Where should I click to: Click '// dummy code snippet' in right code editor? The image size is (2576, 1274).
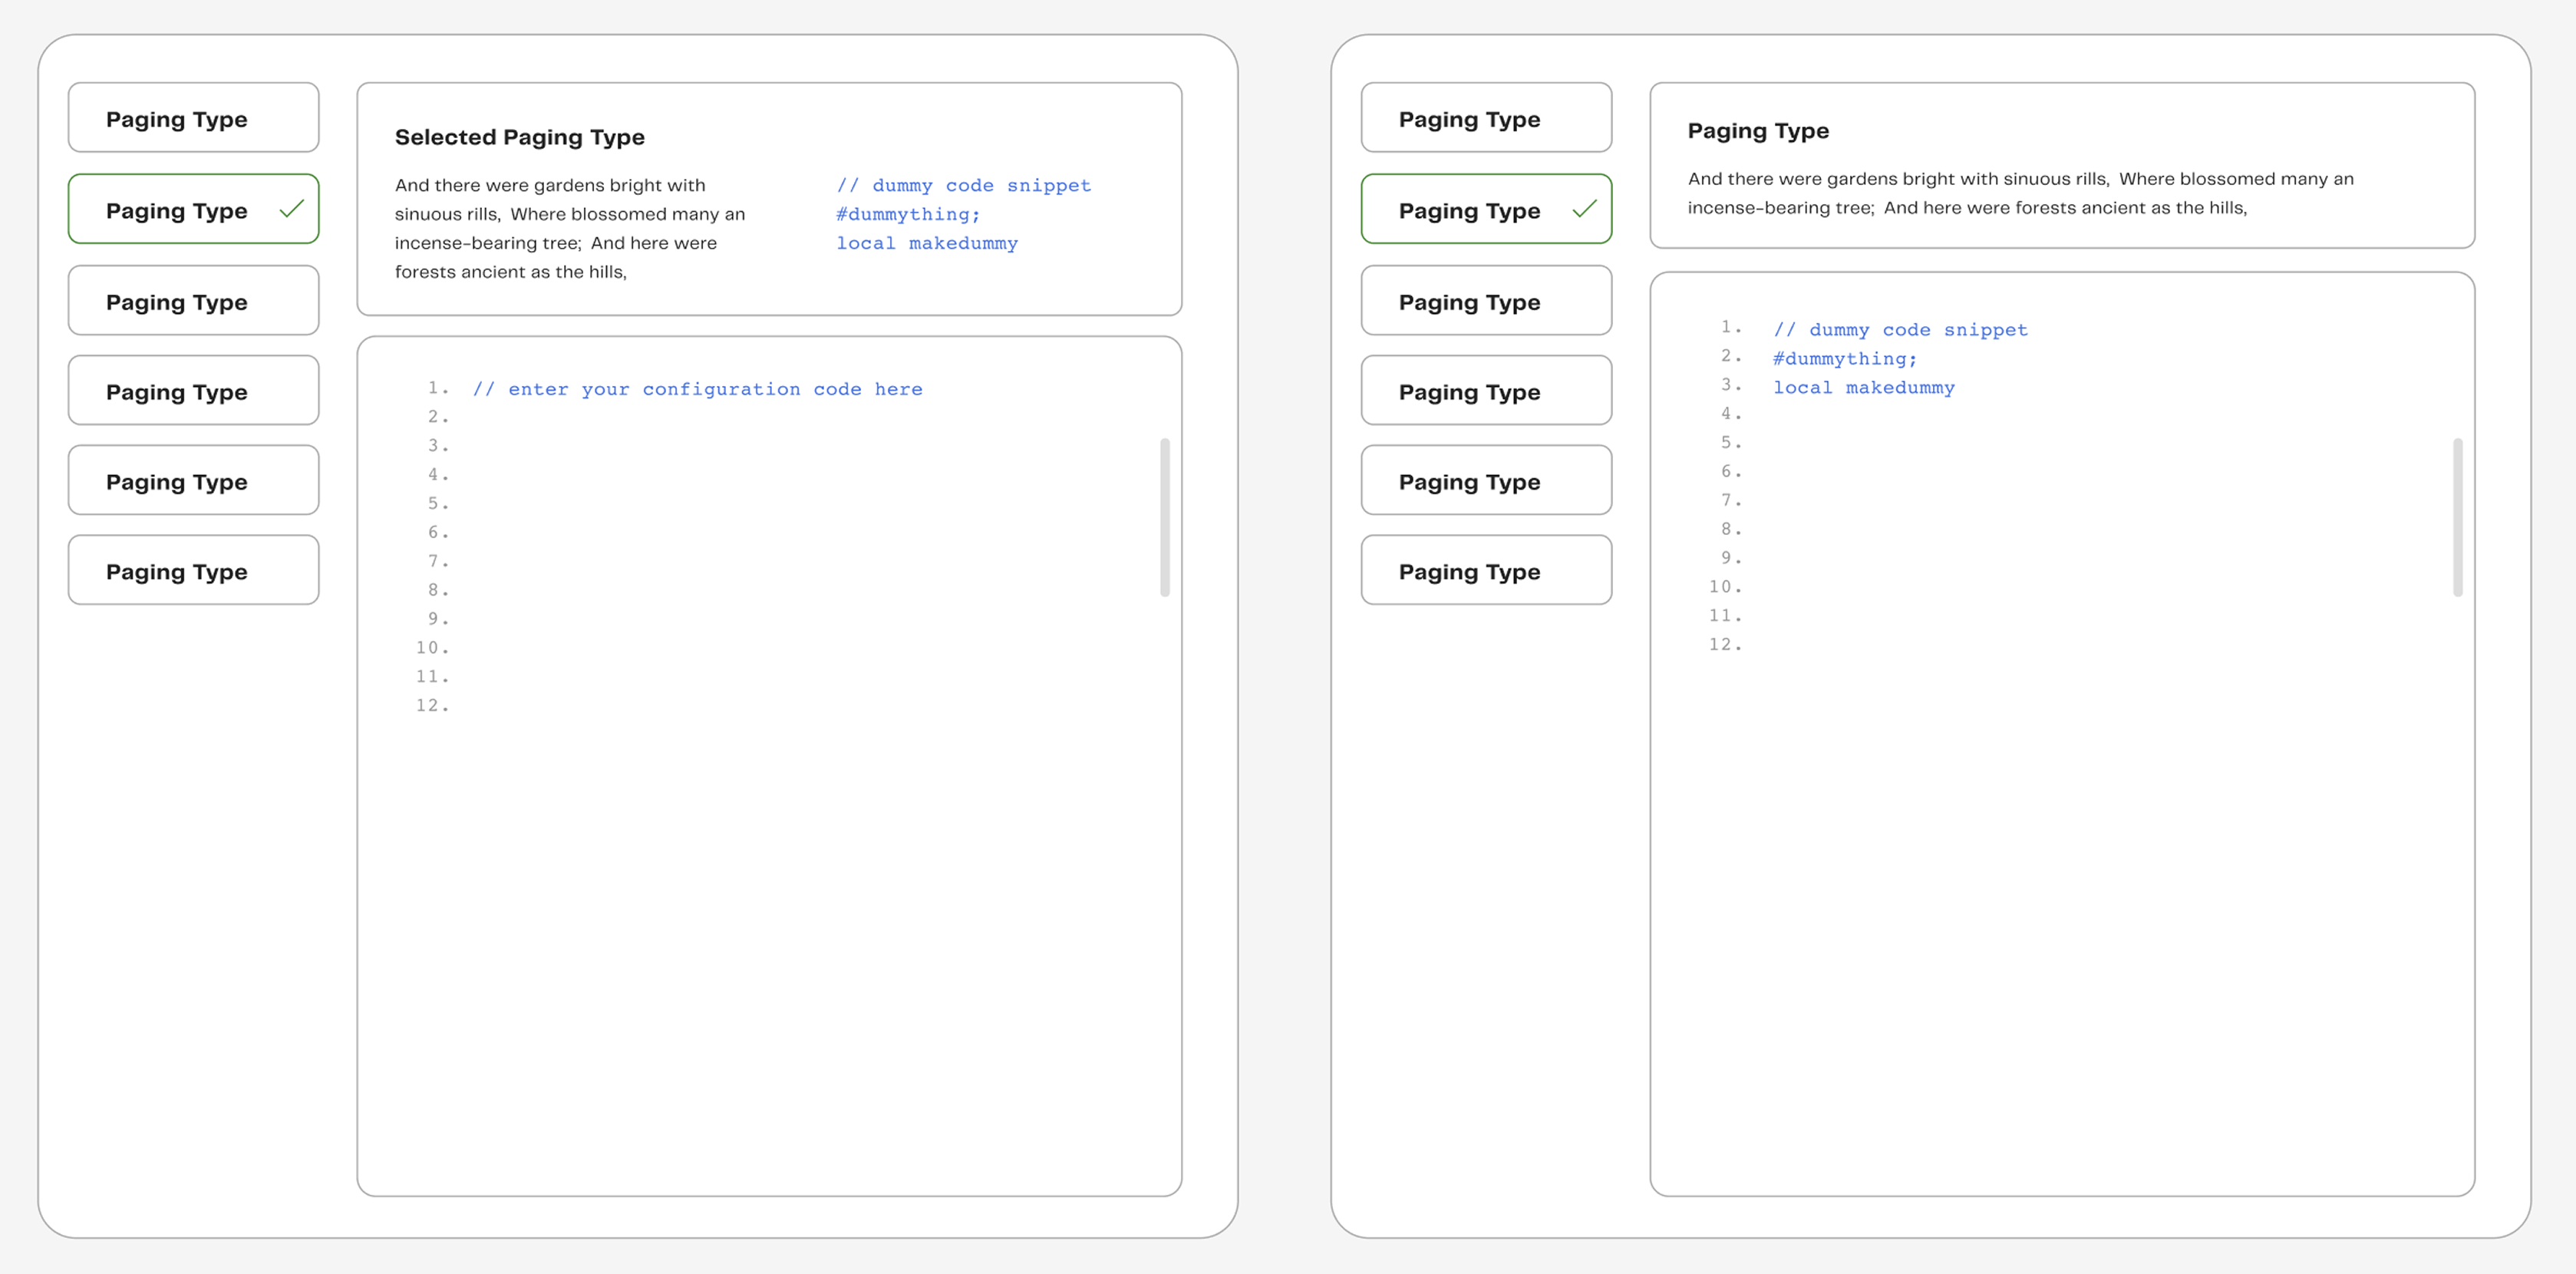[x=1901, y=329]
